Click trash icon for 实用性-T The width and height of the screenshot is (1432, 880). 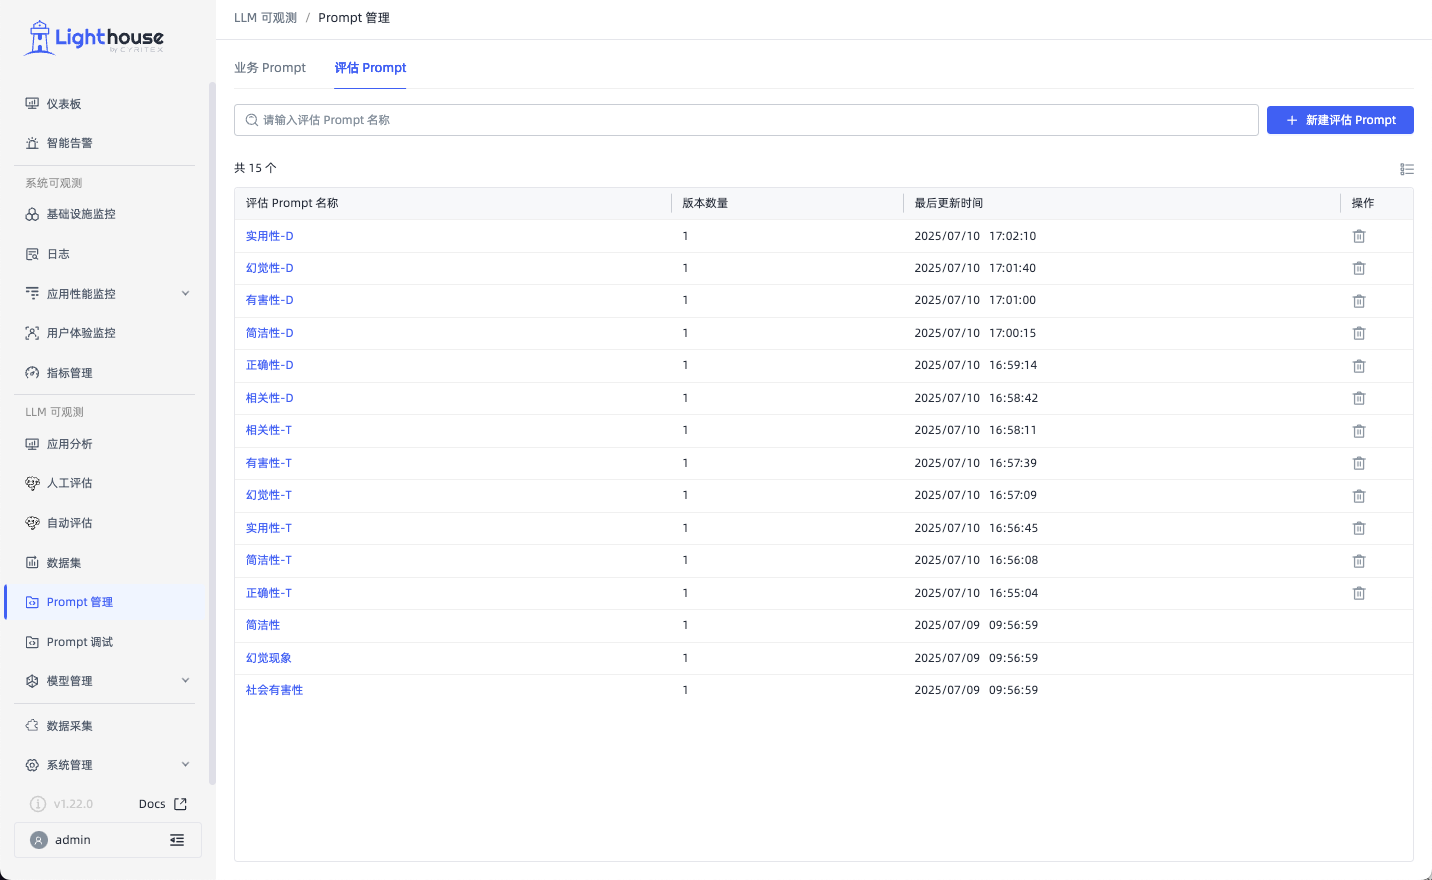1359,528
